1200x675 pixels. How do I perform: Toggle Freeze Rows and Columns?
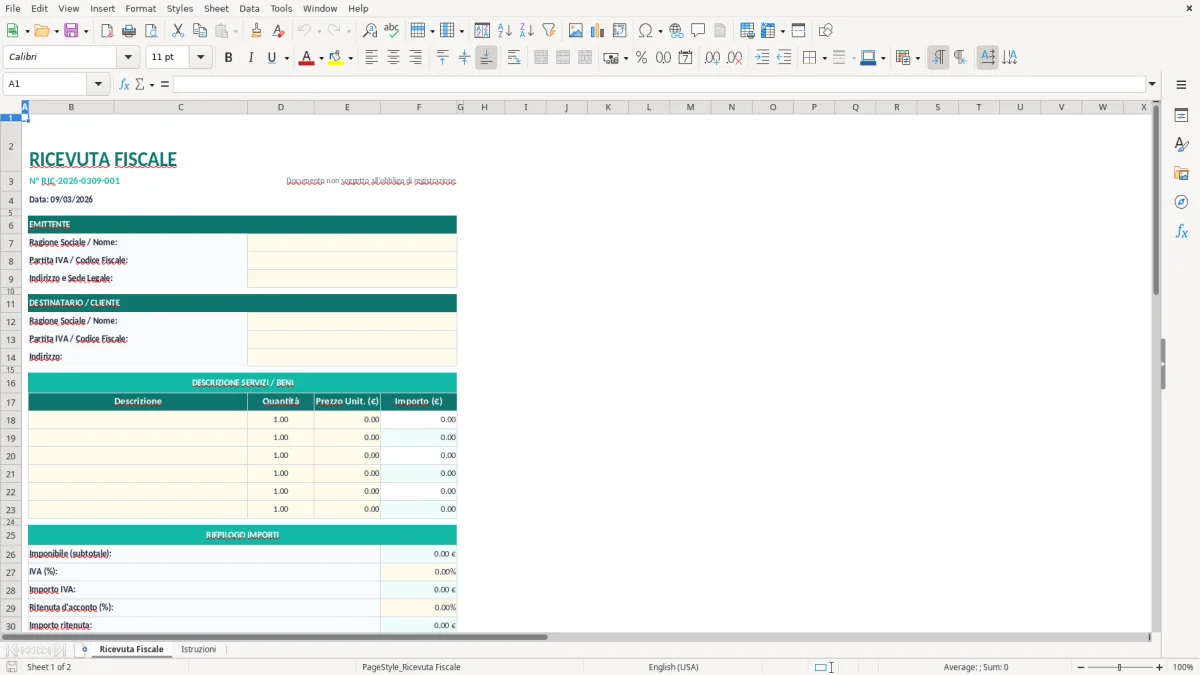click(768, 31)
